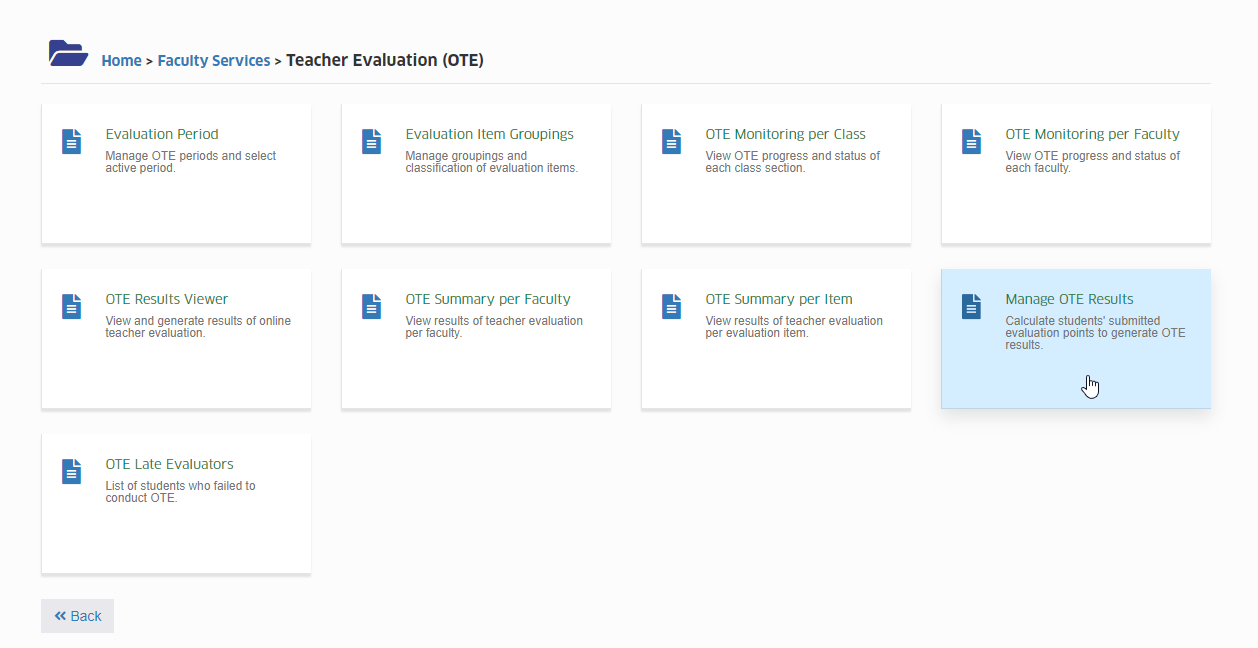This screenshot has width=1258, height=648.
Task: Click the Evaluation Period document icon
Action: (72, 141)
